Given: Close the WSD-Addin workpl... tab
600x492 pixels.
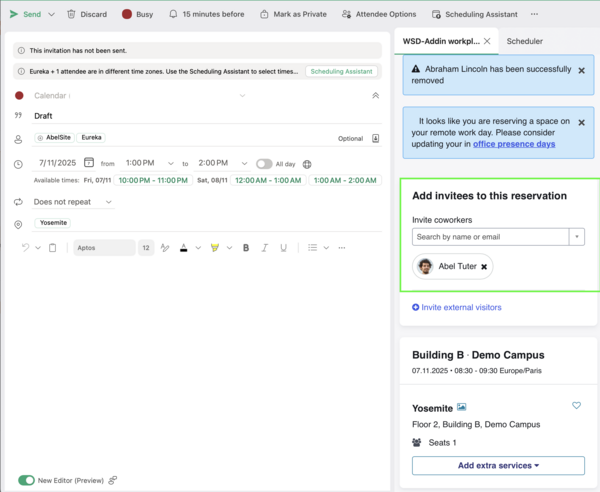Looking at the screenshot, I should point(487,41).
